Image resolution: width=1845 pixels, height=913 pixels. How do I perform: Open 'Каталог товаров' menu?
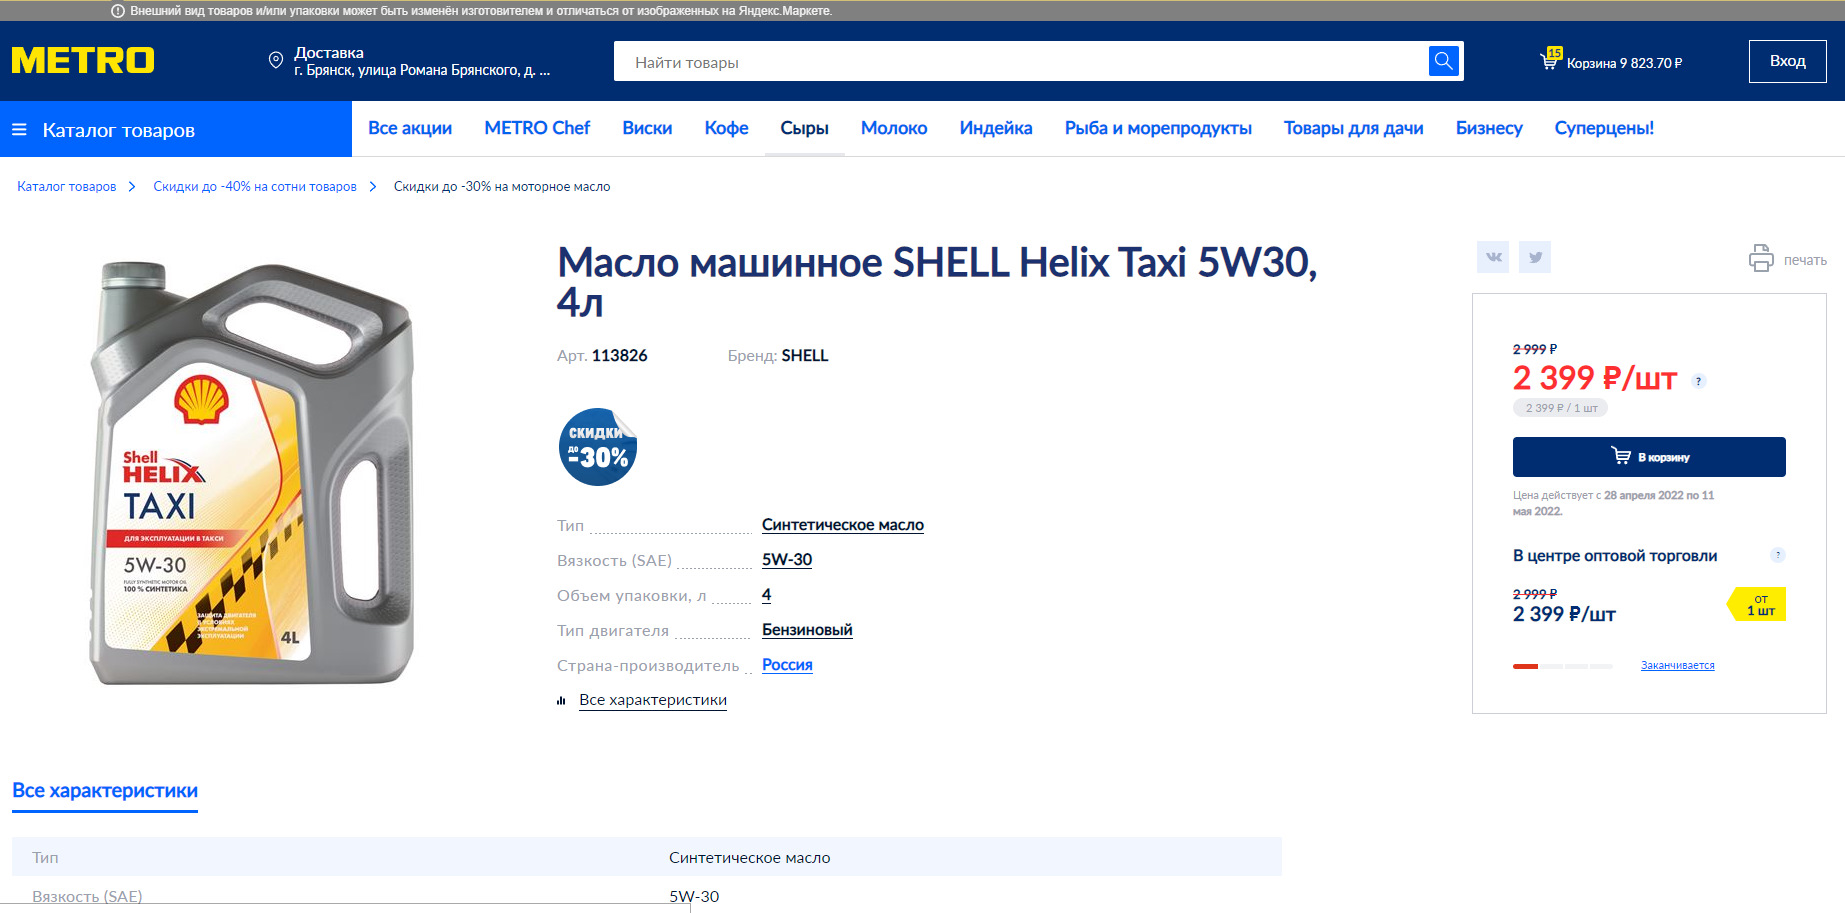[x=176, y=129]
